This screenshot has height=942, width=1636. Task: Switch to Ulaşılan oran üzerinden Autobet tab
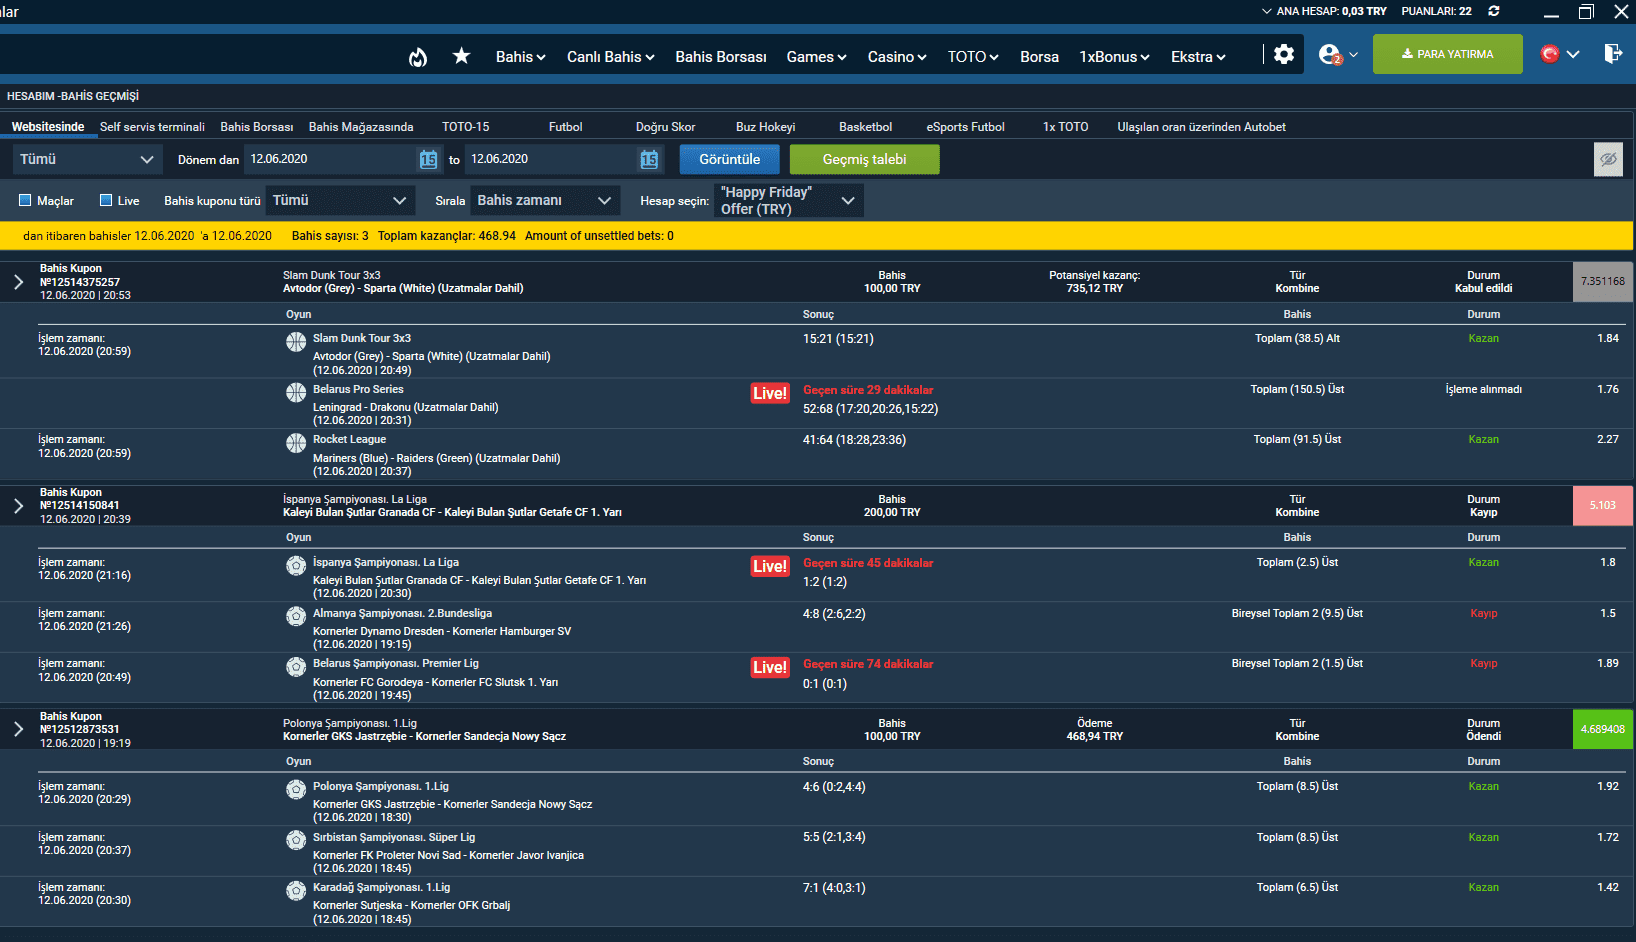pos(1202,127)
